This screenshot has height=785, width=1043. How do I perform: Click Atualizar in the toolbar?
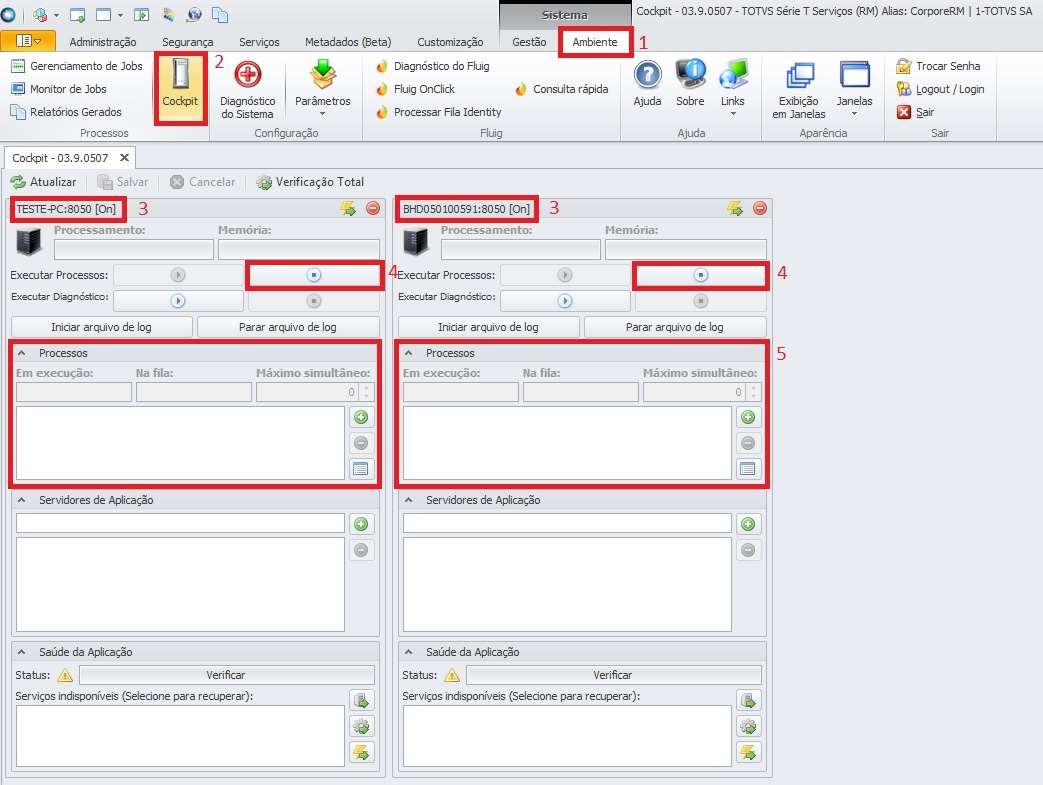(43, 182)
